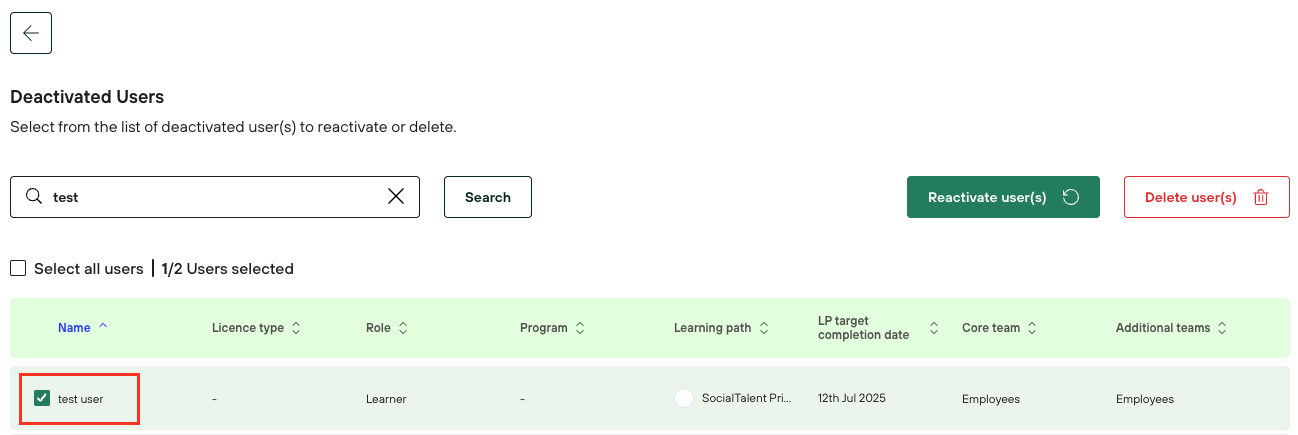Click the trash can delete icon
This screenshot has width=1298, height=435.
tap(1261, 197)
